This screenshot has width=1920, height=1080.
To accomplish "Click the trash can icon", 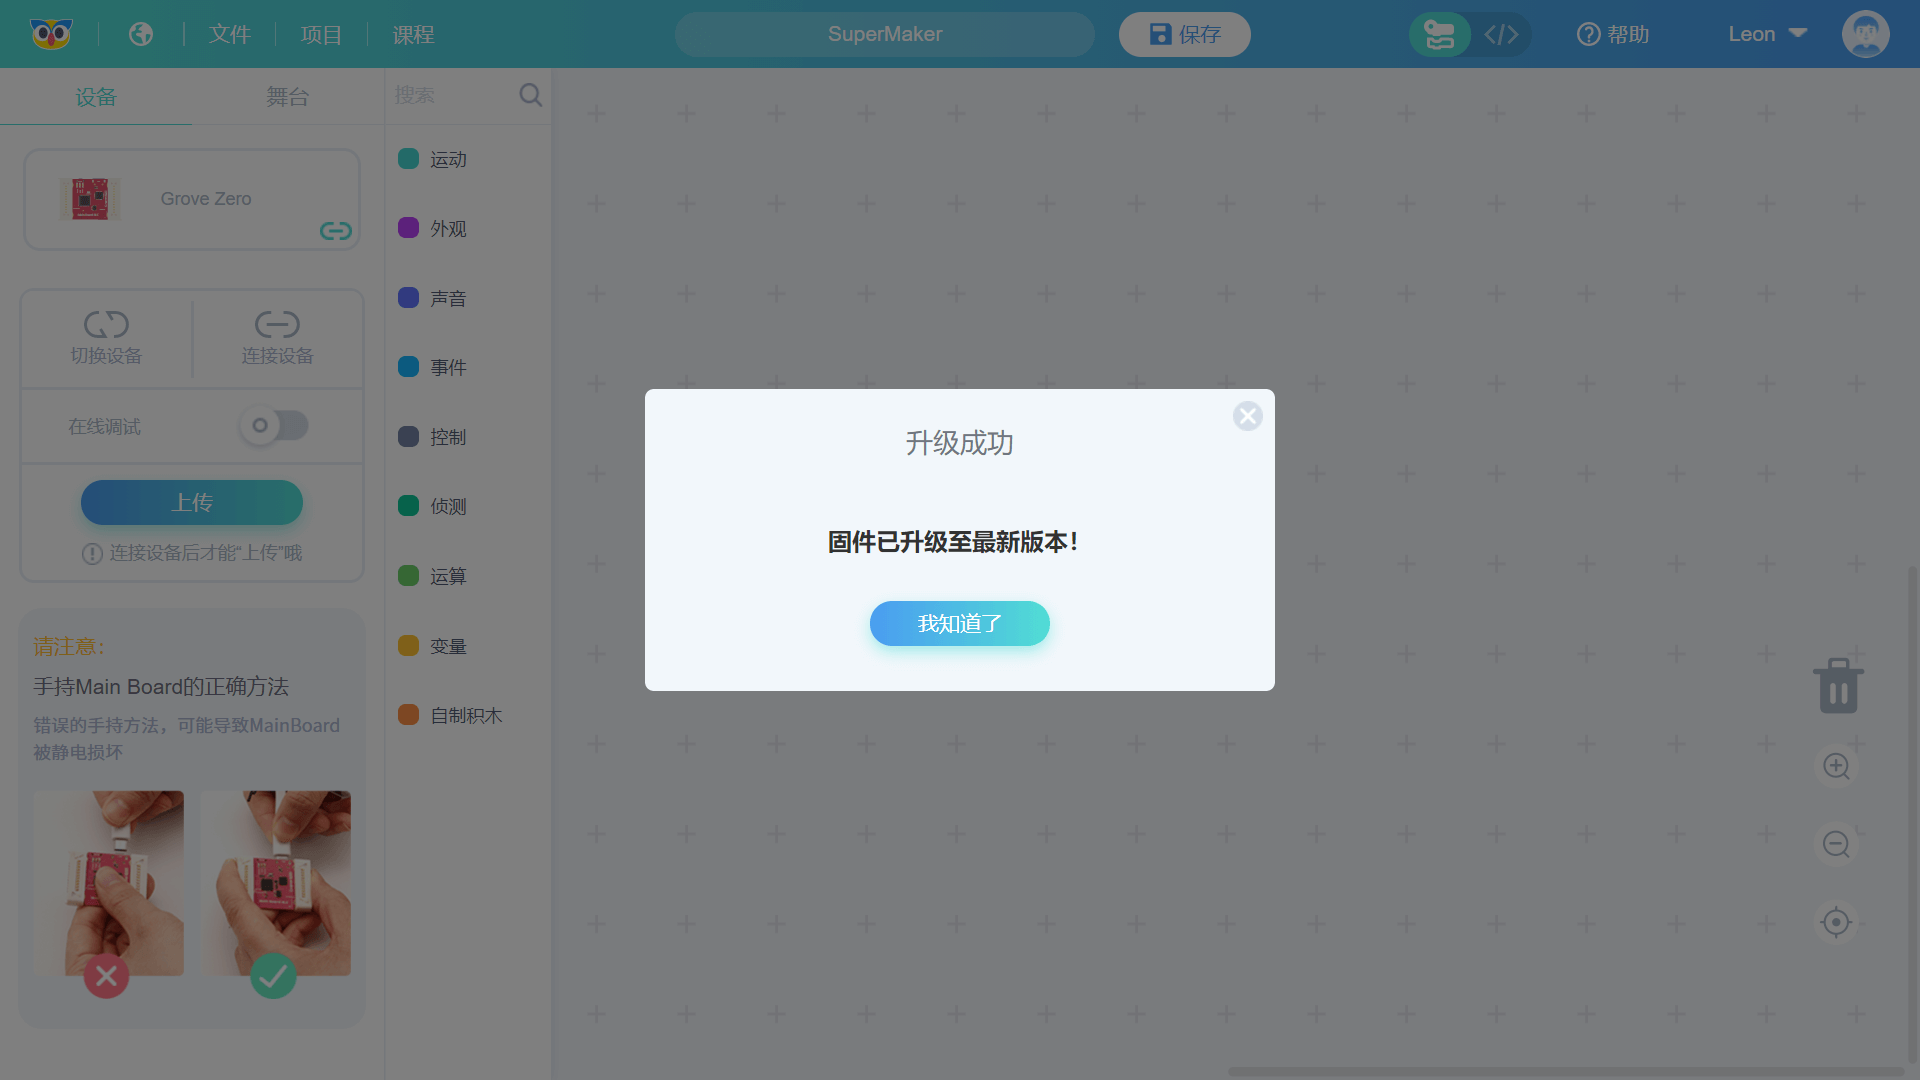I will [1838, 686].
